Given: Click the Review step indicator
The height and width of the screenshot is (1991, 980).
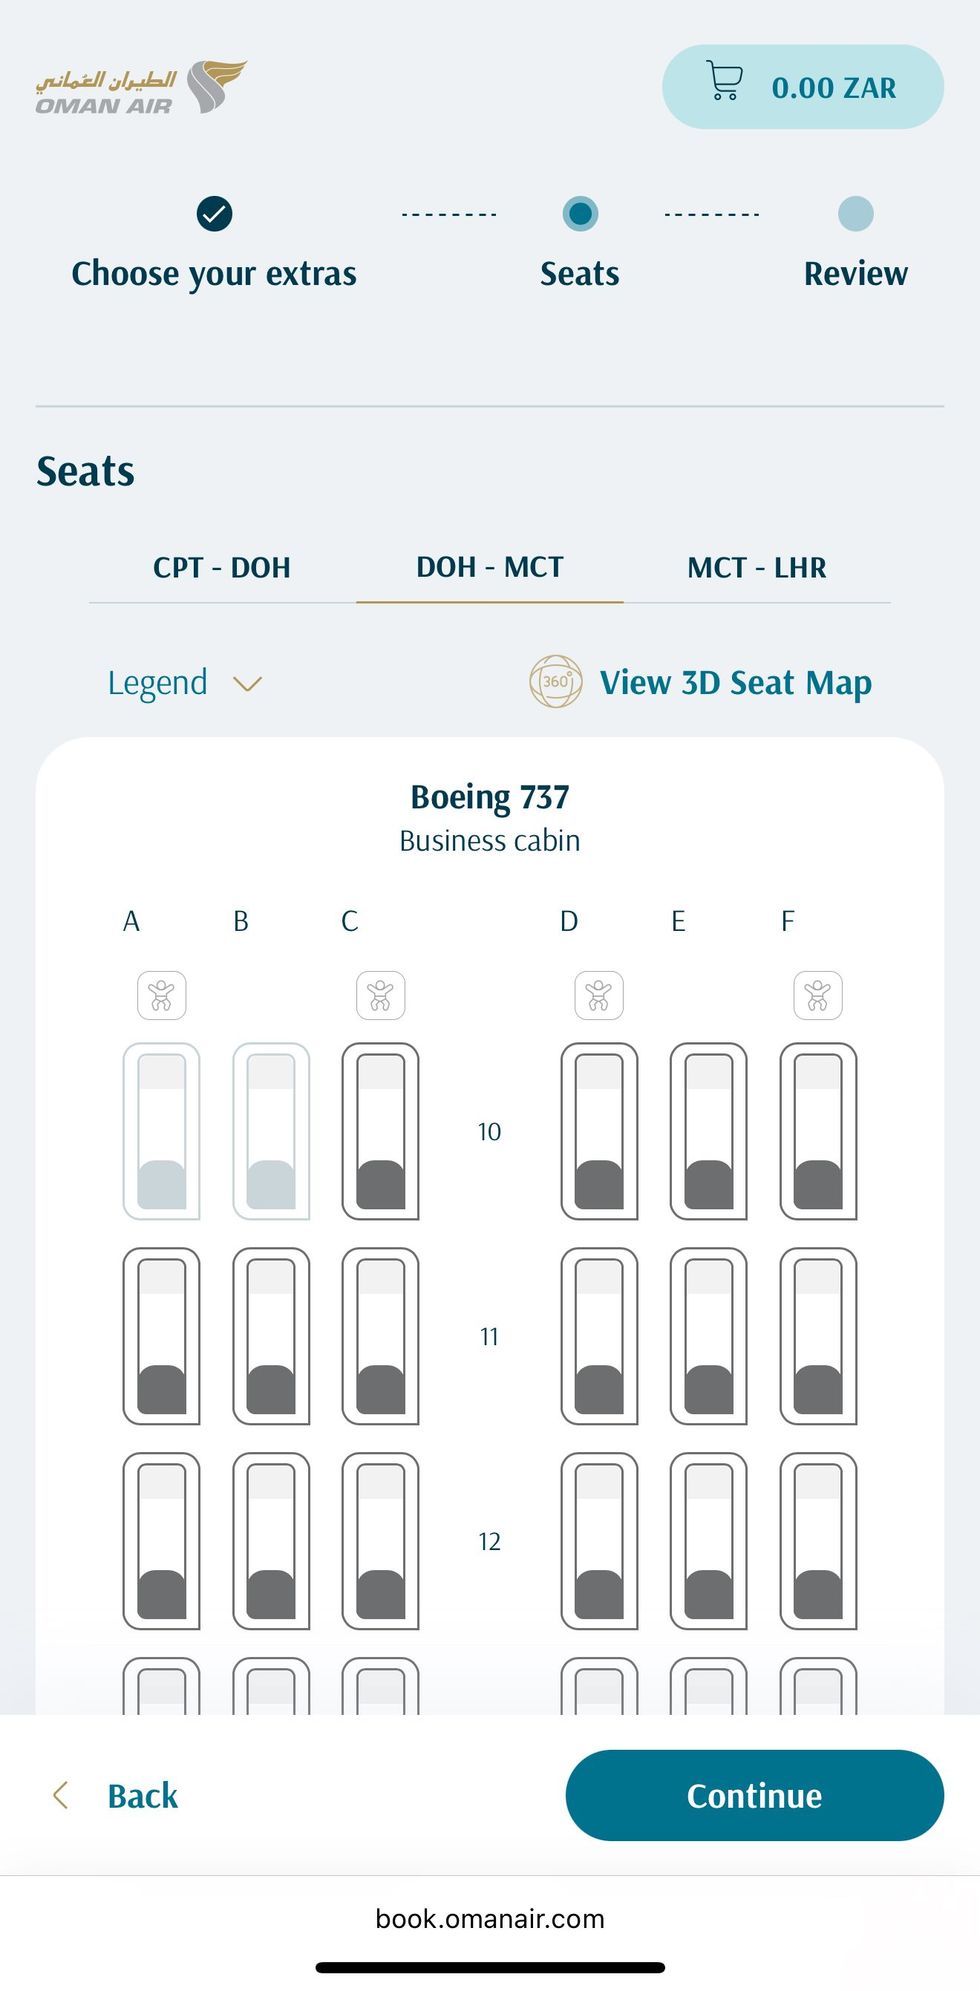Looking at the screenshot, I should 855,214.
